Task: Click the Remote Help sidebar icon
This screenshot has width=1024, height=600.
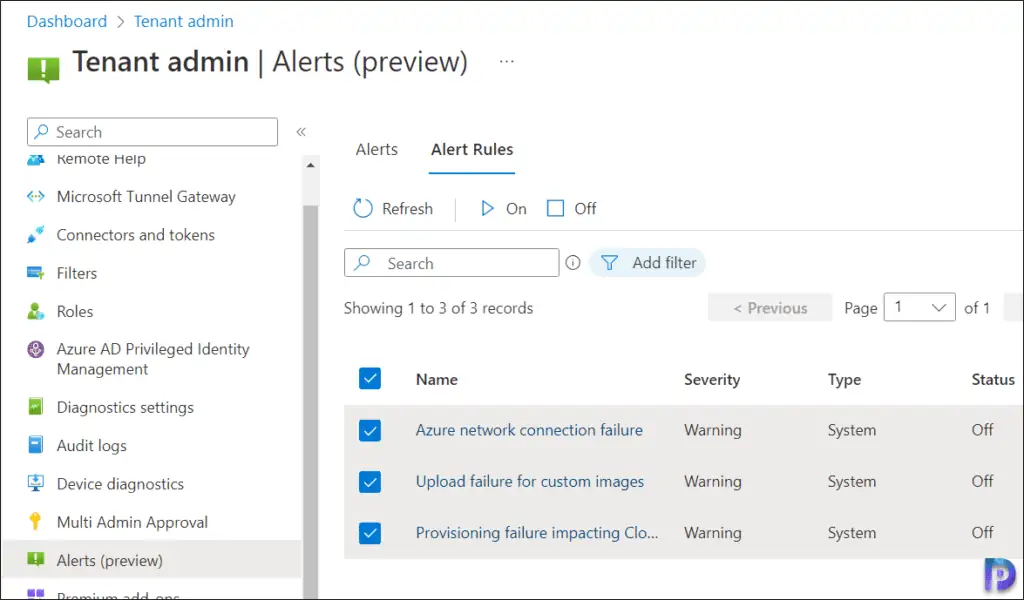Action: [x=35, y=159]
